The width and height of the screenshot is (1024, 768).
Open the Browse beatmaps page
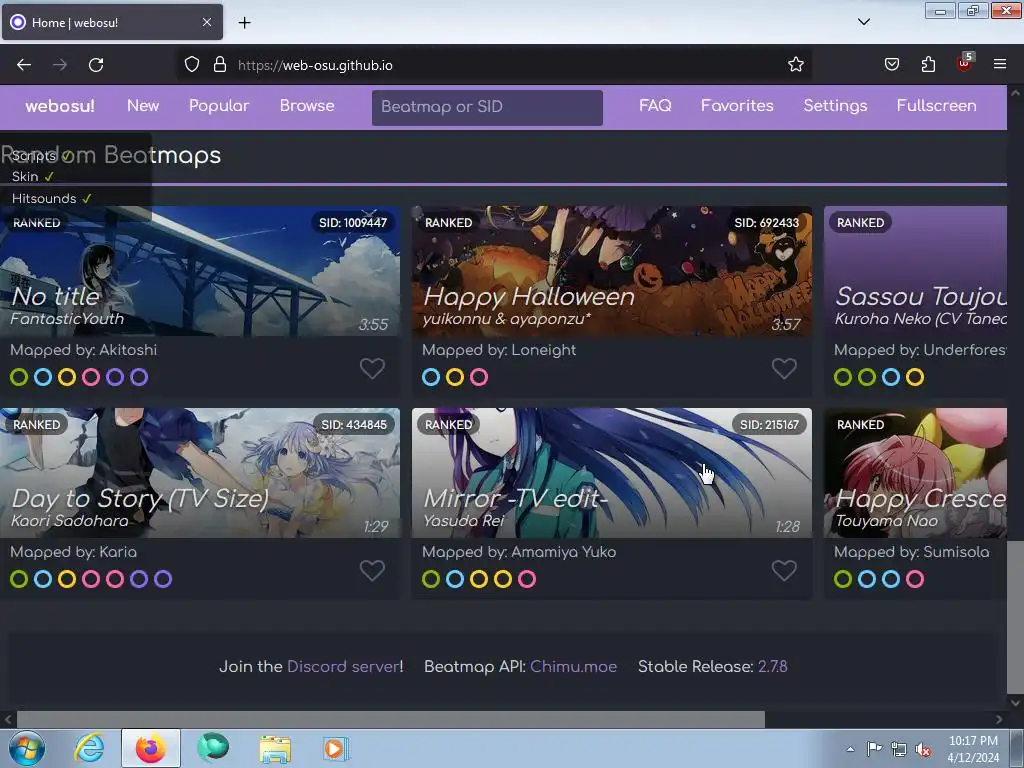pyautogui.click(x=307, y=106)
